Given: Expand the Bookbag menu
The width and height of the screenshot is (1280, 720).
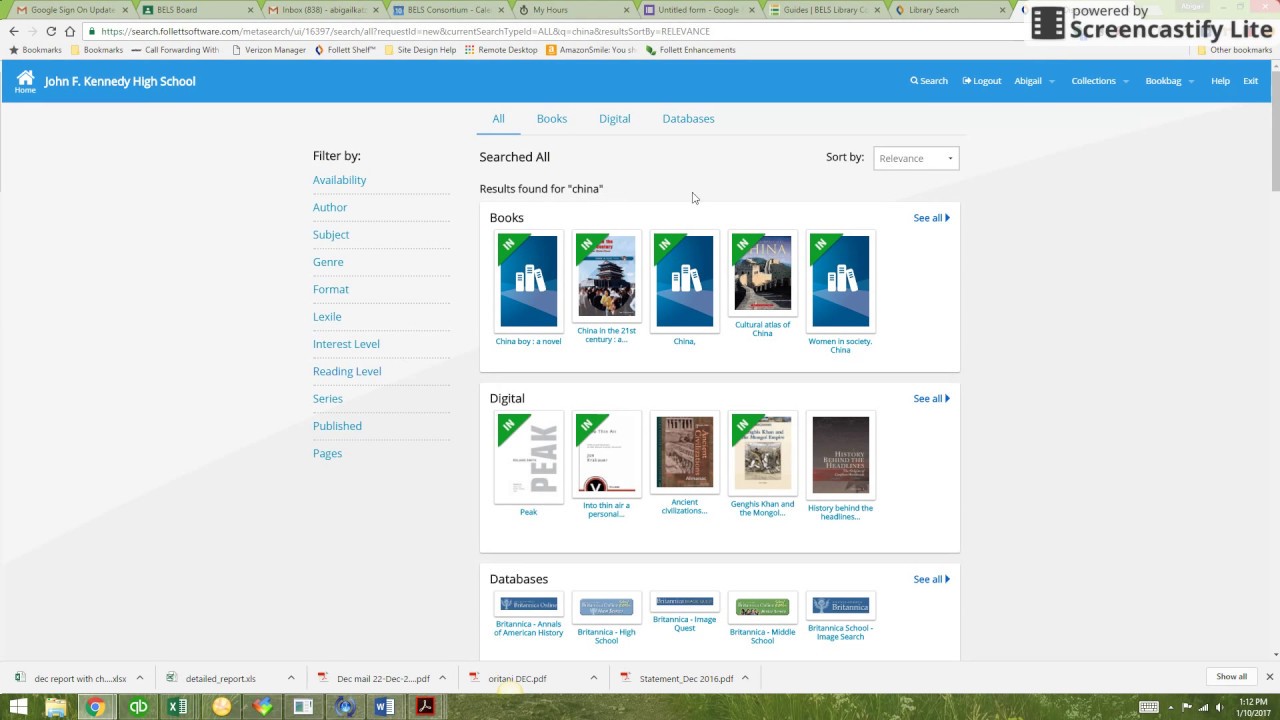Looking at the screenshot, I should point(1169,81).
